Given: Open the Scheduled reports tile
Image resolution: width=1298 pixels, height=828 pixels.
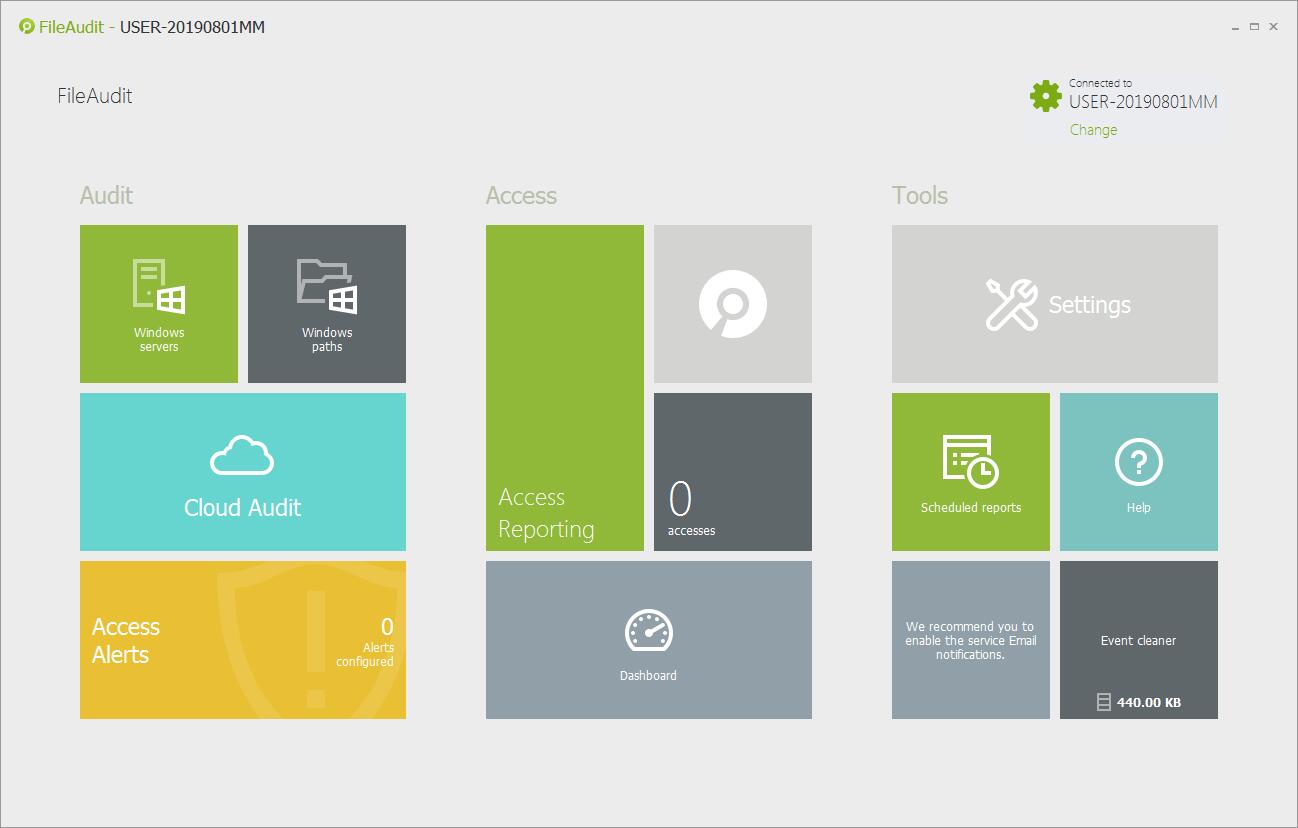Looking at the screenshot, I should (x=971, y=472).
